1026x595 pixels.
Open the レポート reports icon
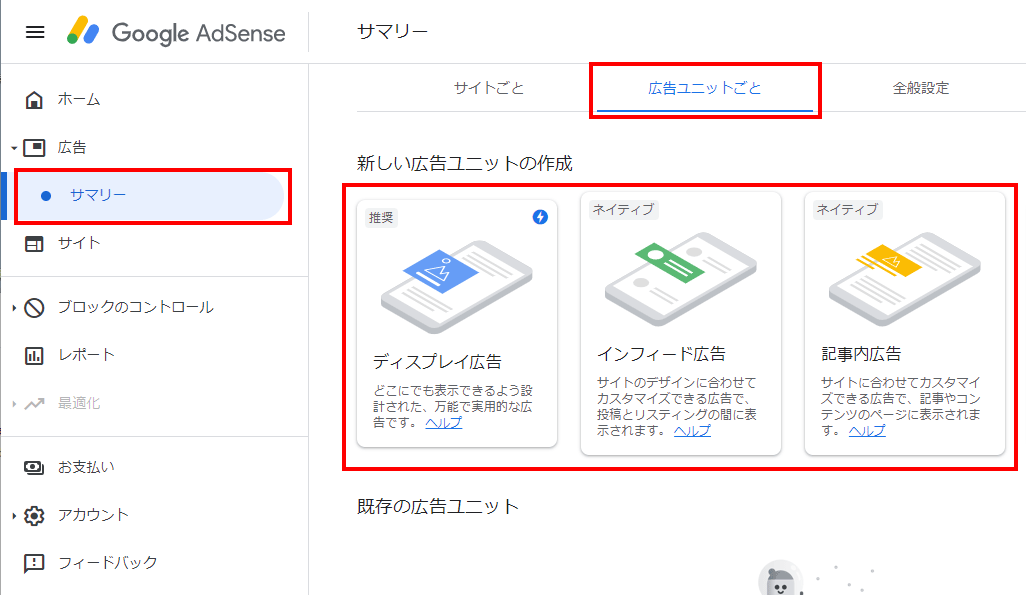click(x=34, y=355)
